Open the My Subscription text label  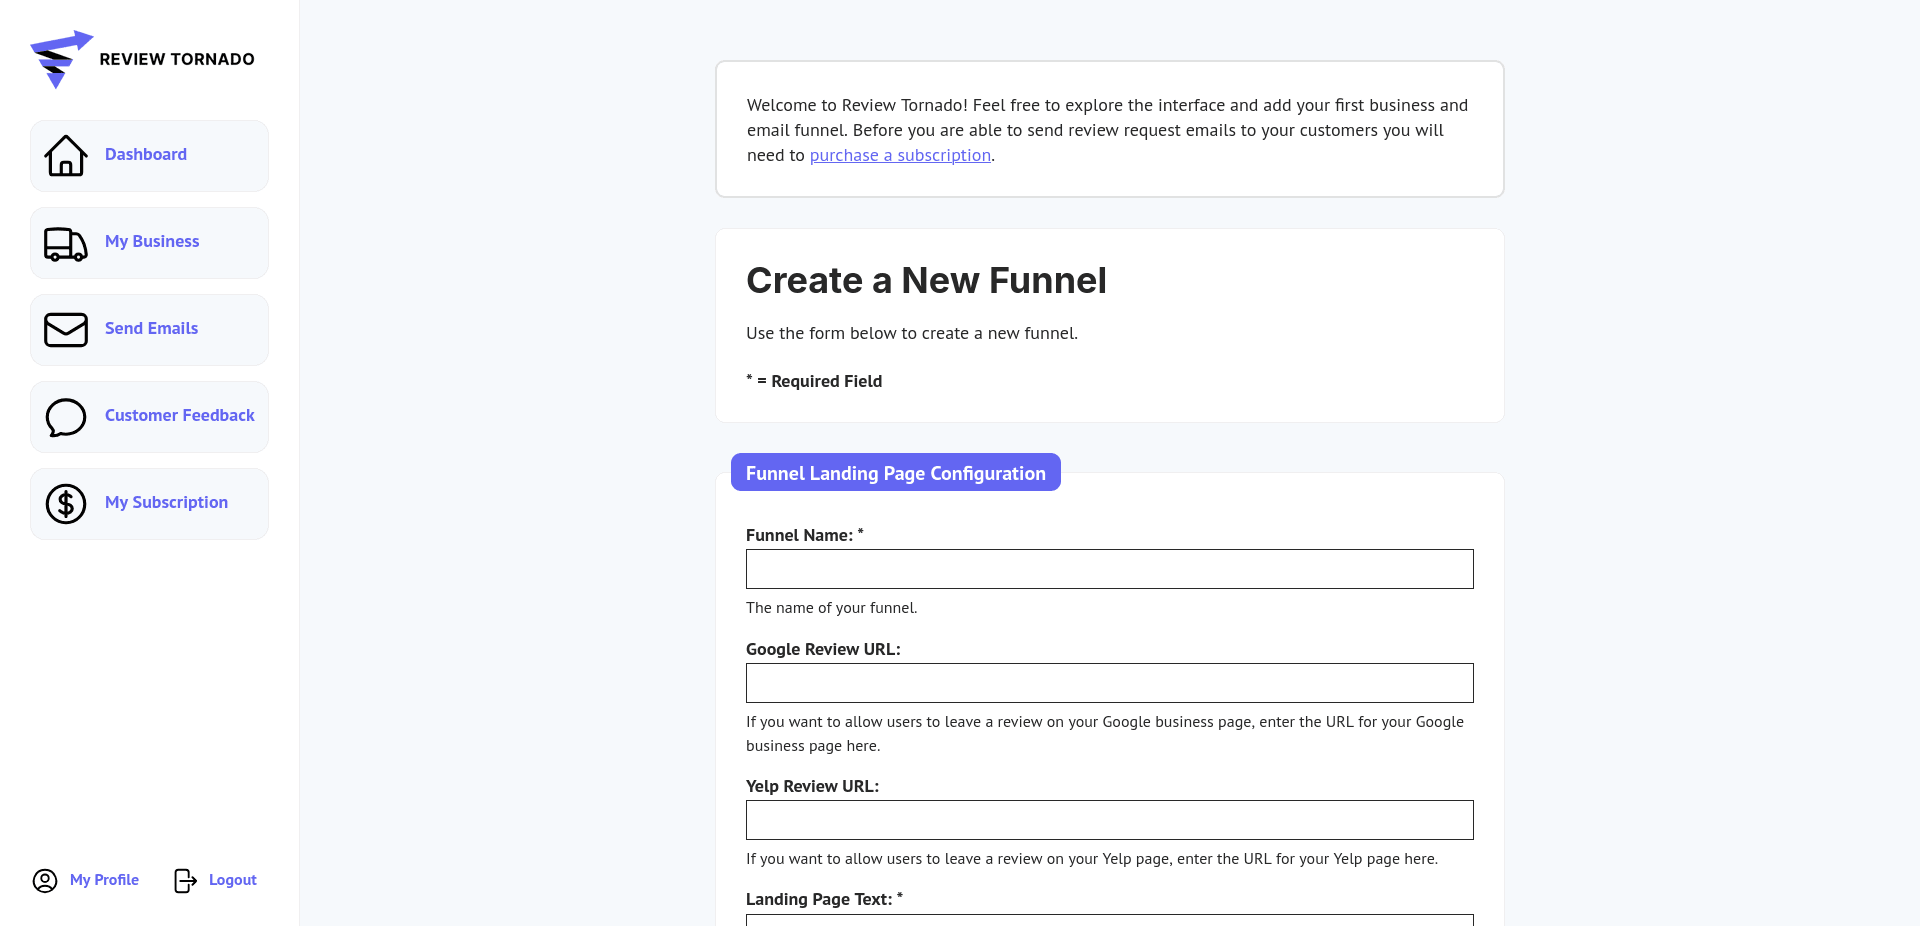coord(166,502)
